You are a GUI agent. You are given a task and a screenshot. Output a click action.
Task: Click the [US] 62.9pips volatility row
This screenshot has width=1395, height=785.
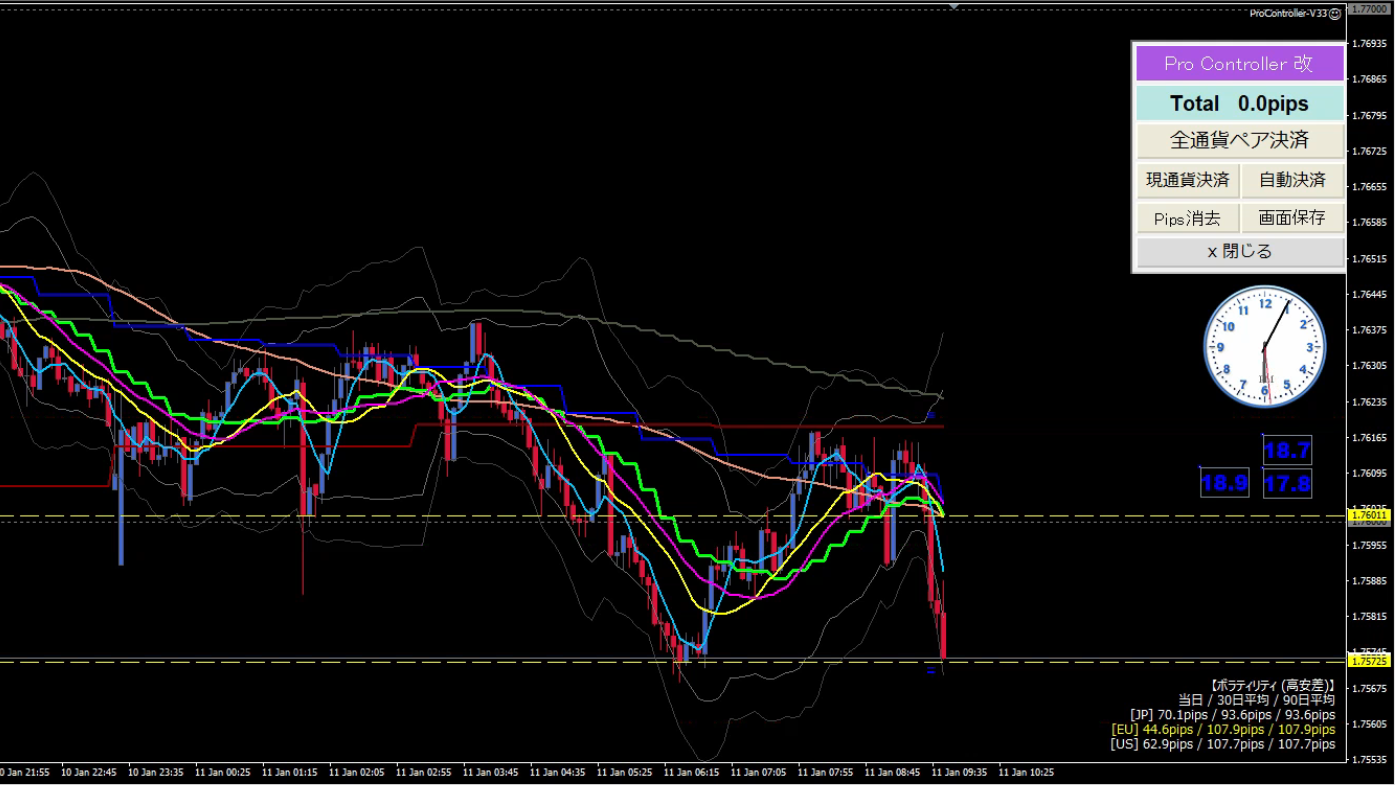pos(1223,744)
